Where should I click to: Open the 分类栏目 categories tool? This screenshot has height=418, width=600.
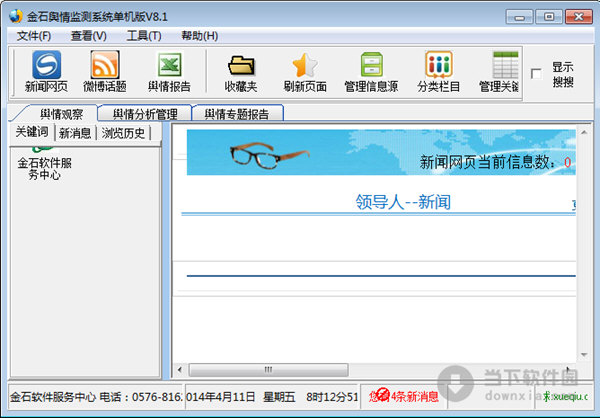pyautogui.click(x=439, y=72)
